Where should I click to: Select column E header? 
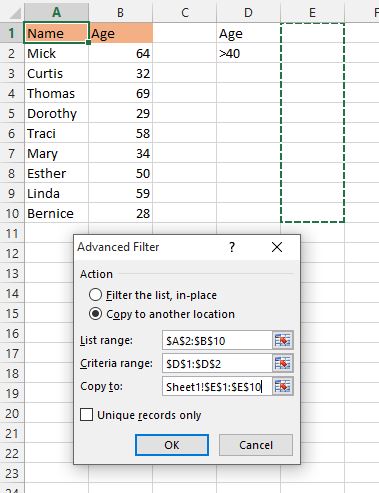pos(312,13)
